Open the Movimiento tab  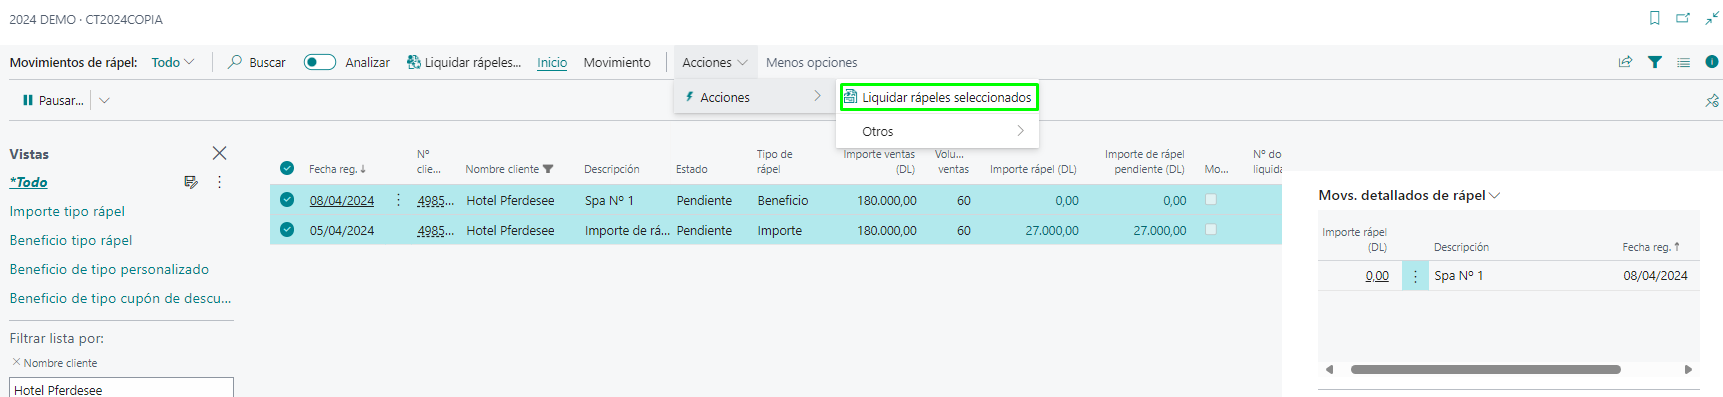617,62
